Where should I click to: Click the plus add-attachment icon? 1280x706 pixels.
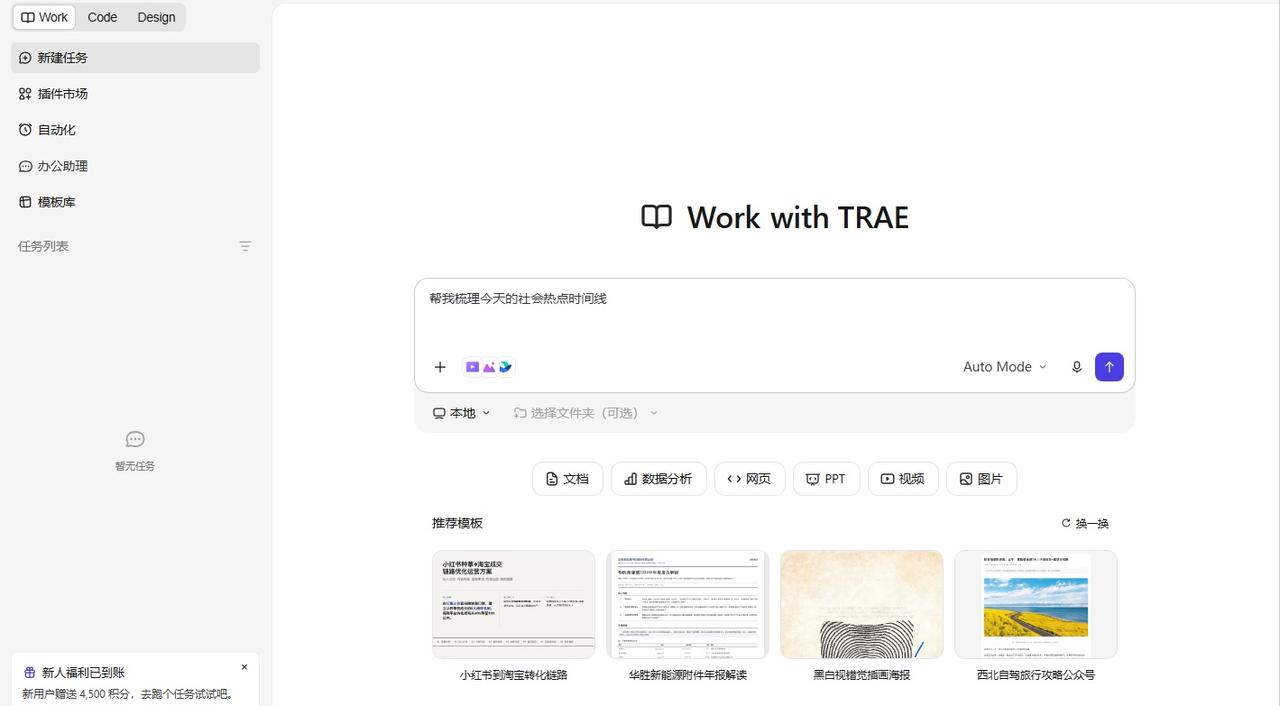(x=440, y=367)
